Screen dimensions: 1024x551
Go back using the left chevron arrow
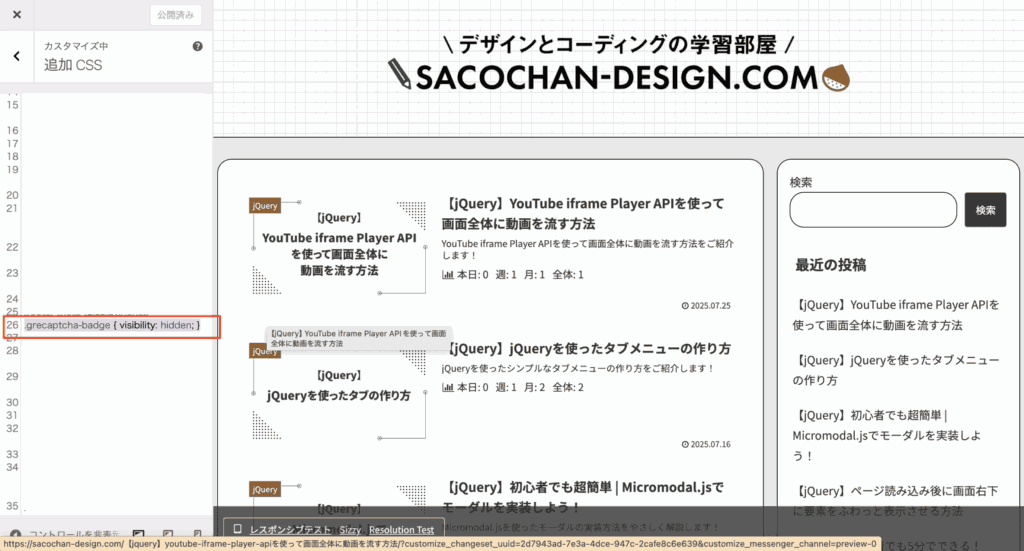tap(17, 56)
